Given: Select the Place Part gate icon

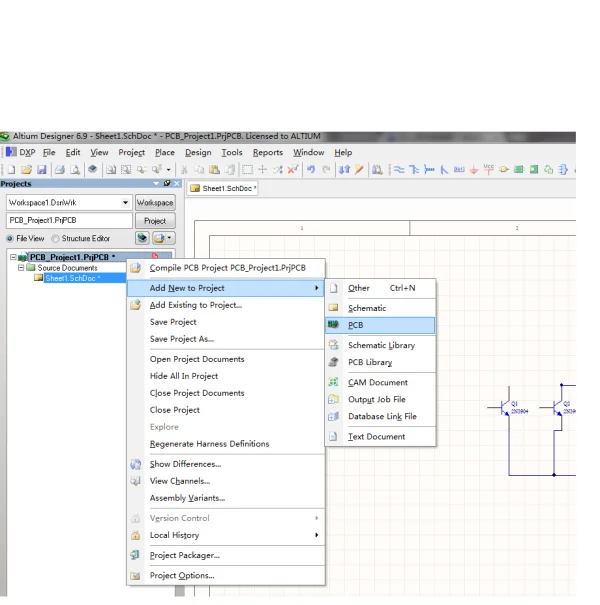Looking at the screenshot, I should [504, 169].
